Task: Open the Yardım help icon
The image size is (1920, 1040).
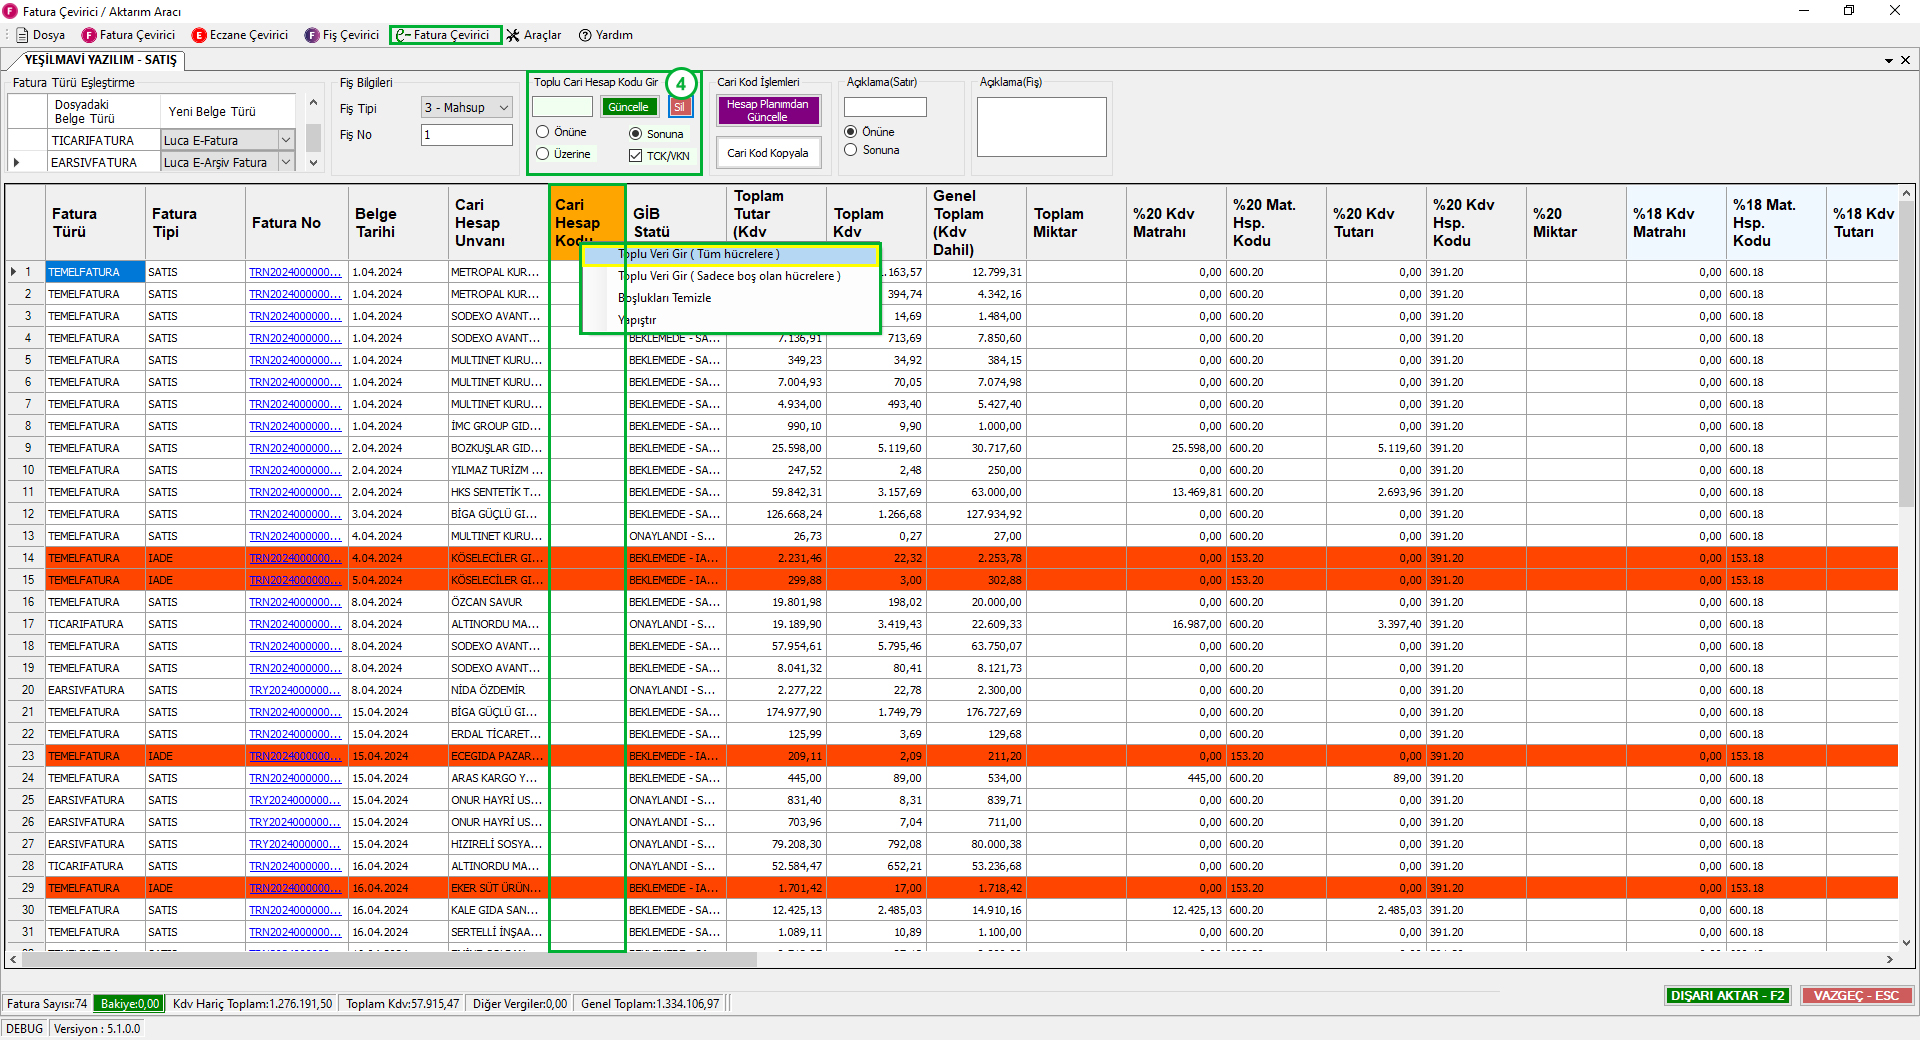Action: [585, 35]
